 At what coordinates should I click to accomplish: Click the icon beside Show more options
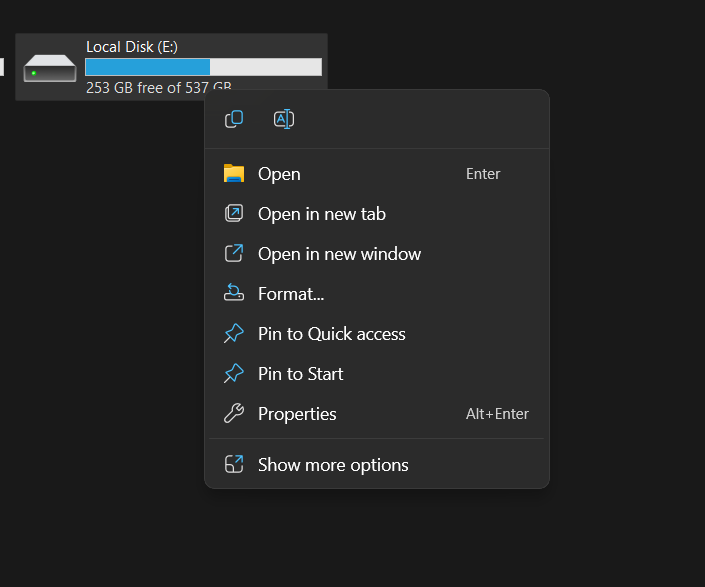(x=234, y=464)
